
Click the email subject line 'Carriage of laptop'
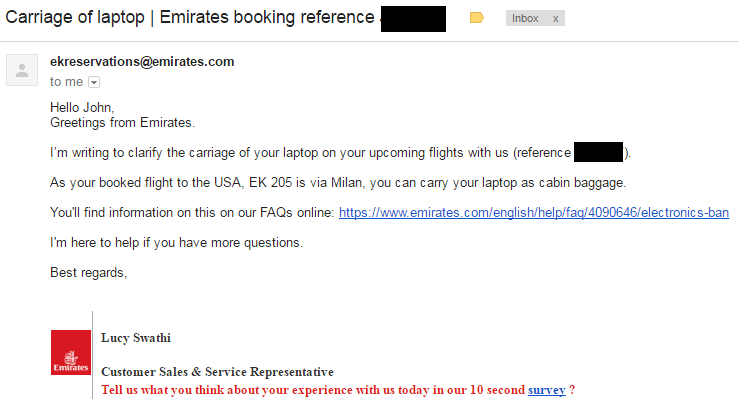[x=74, y=17]
